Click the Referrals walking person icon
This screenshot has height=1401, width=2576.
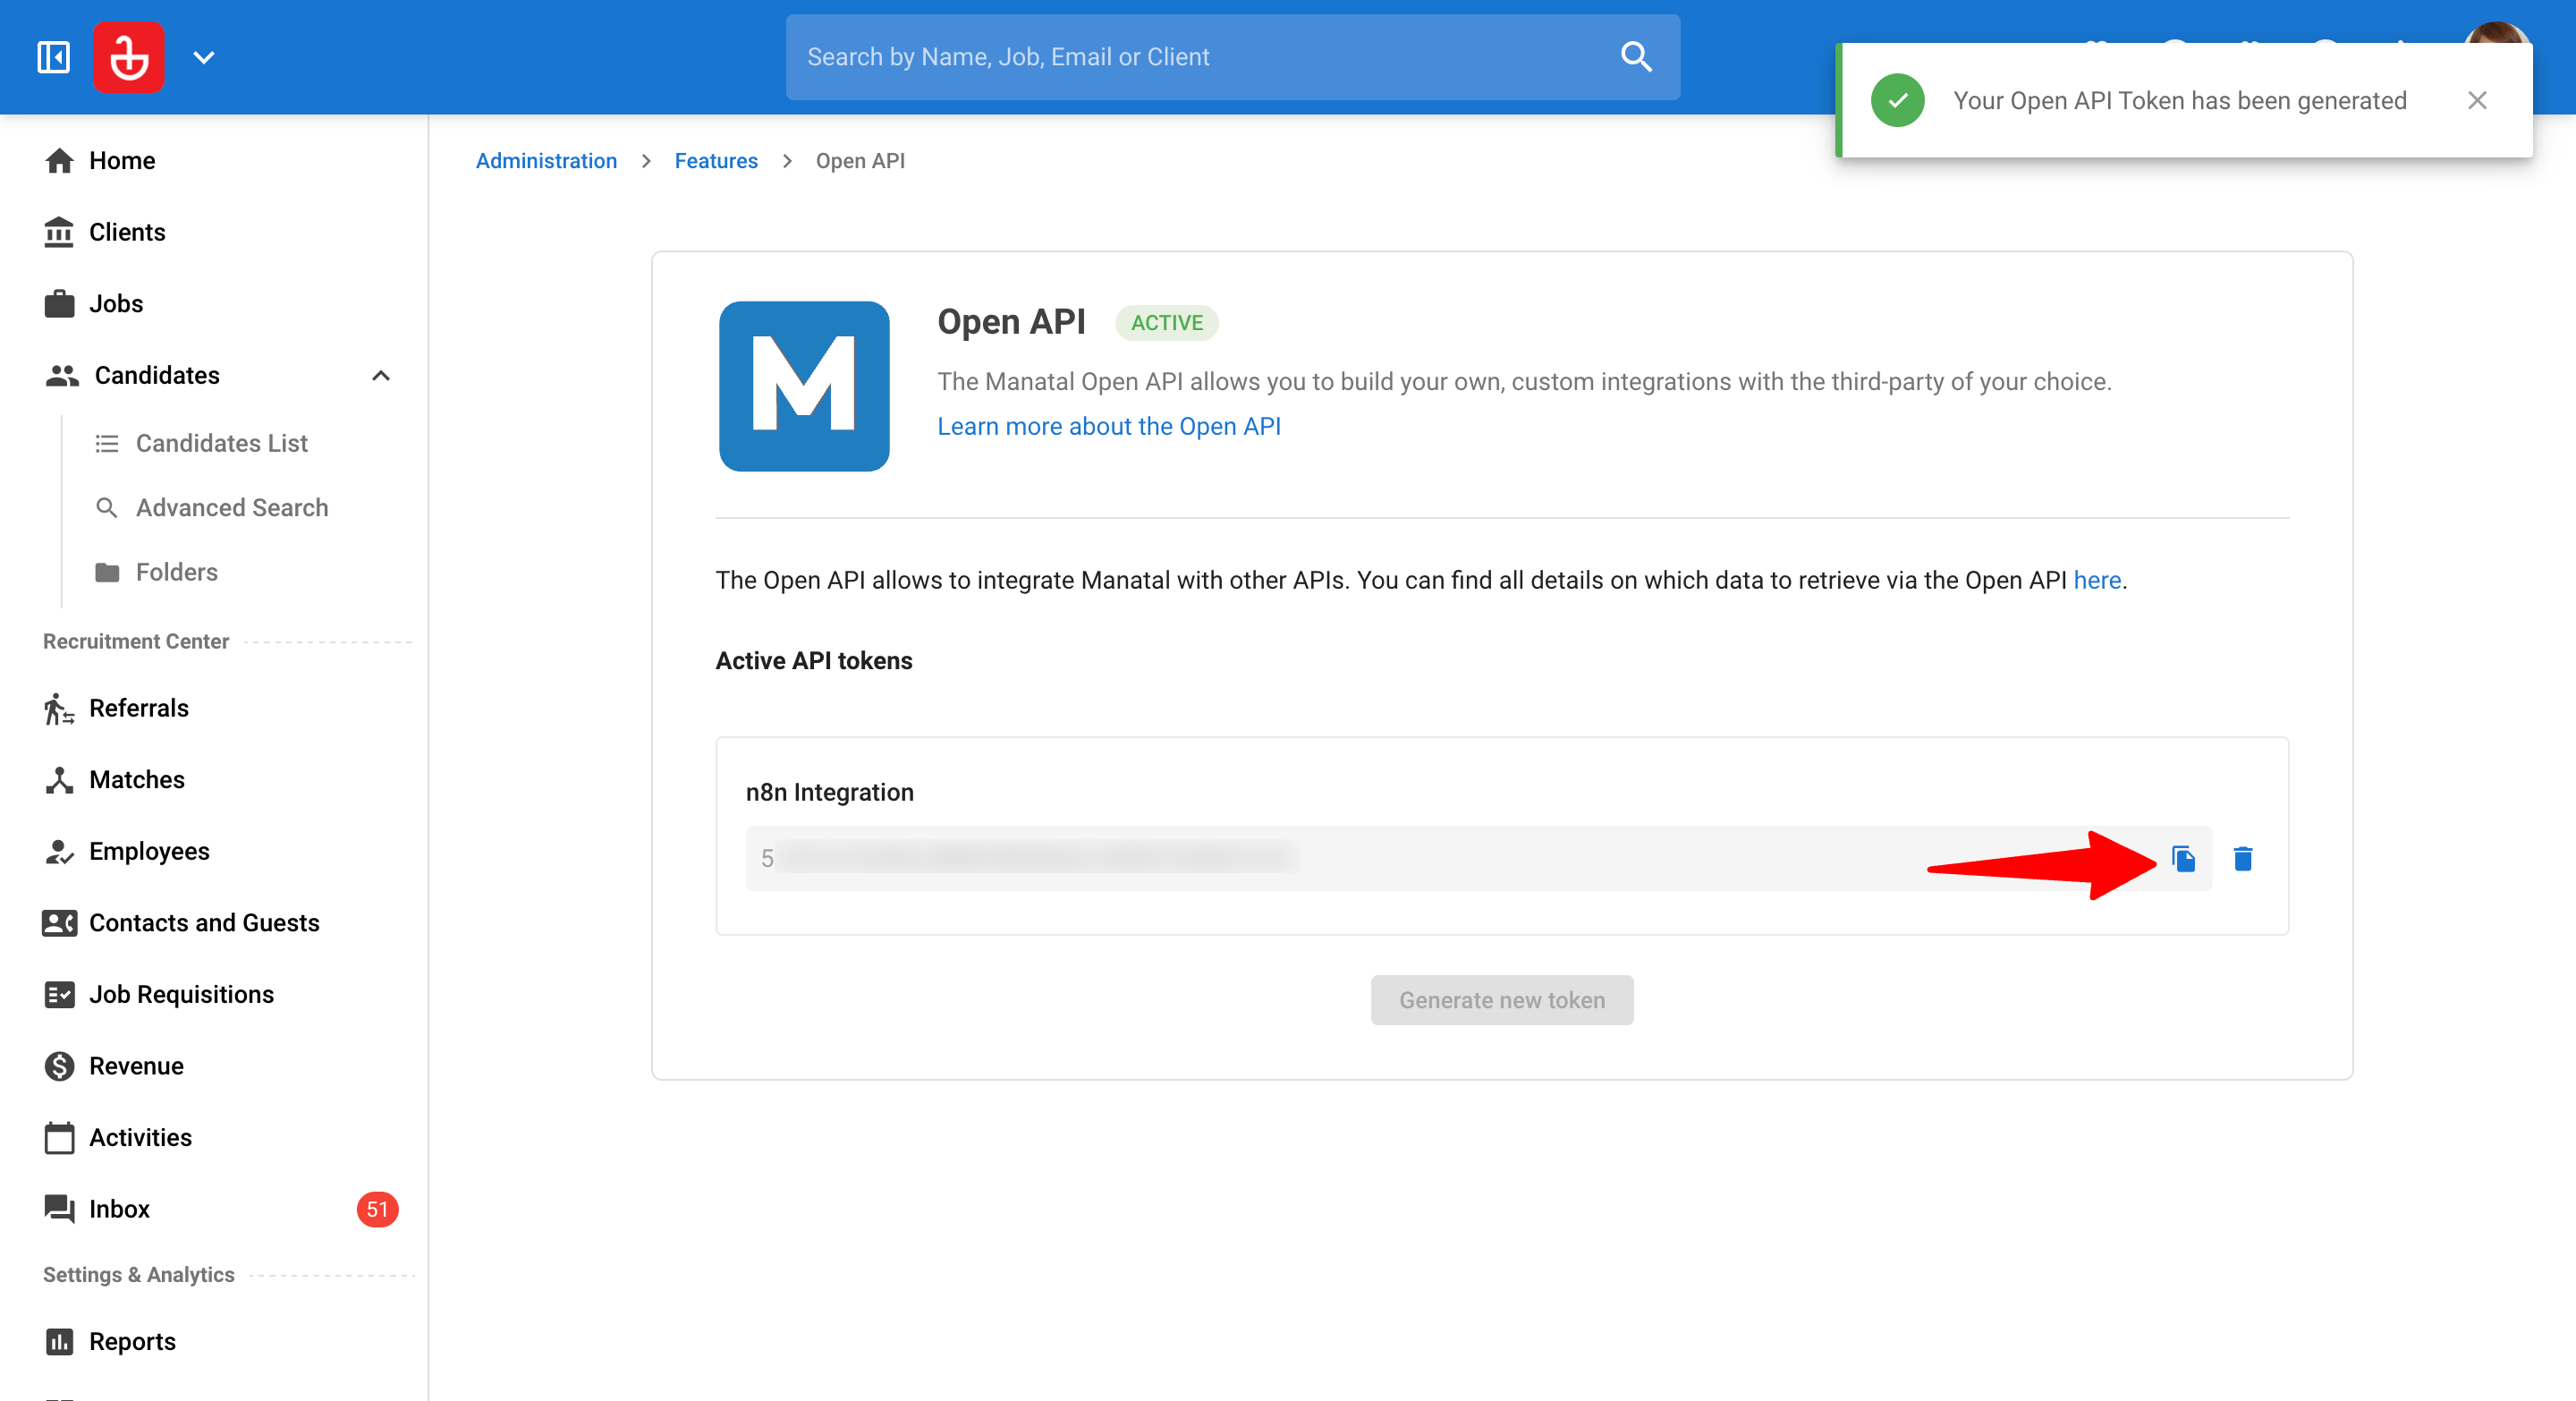59,708
